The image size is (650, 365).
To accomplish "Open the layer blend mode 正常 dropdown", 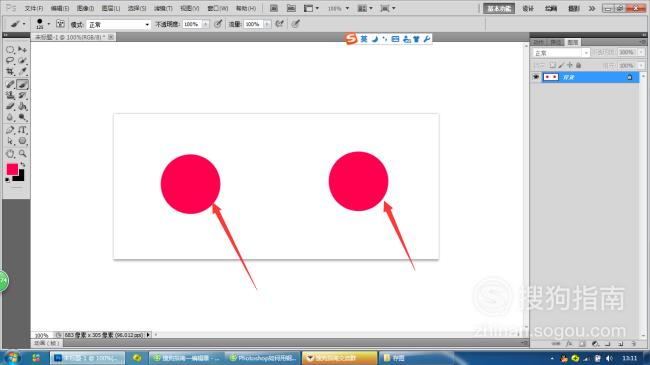I will pyautogui.click(x=561, y=53).
